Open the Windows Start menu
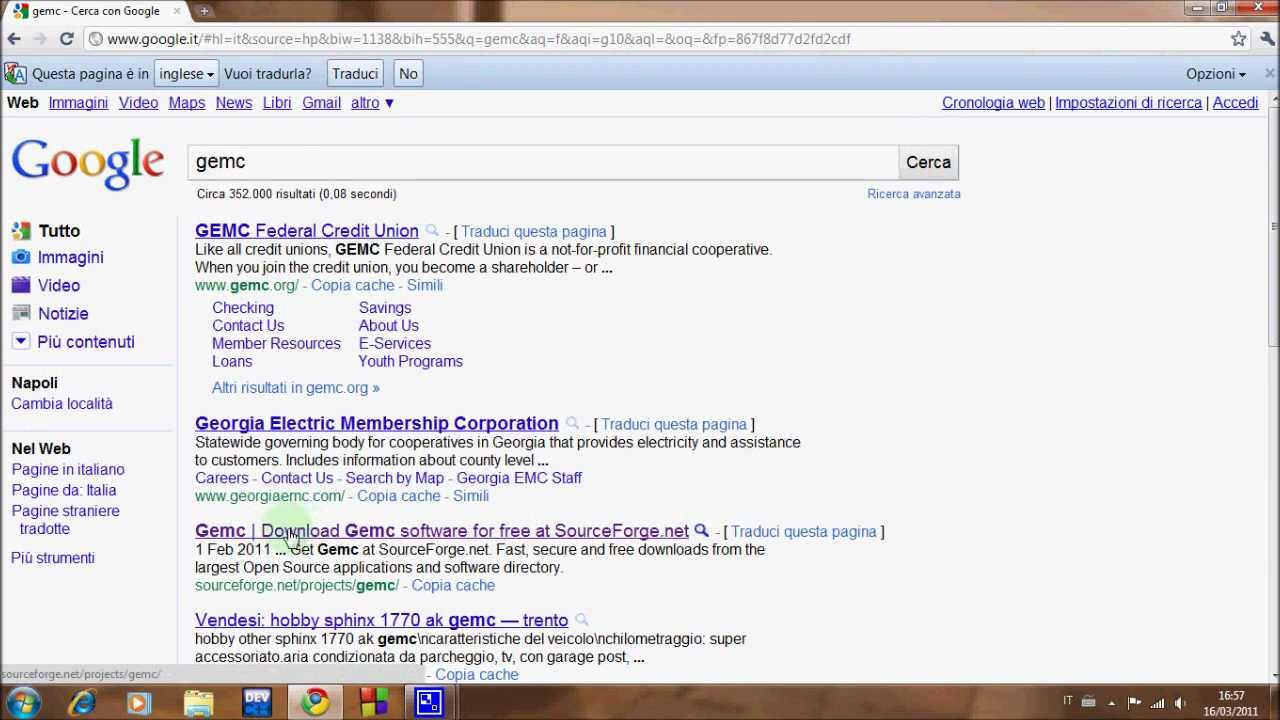 point(22,703)
